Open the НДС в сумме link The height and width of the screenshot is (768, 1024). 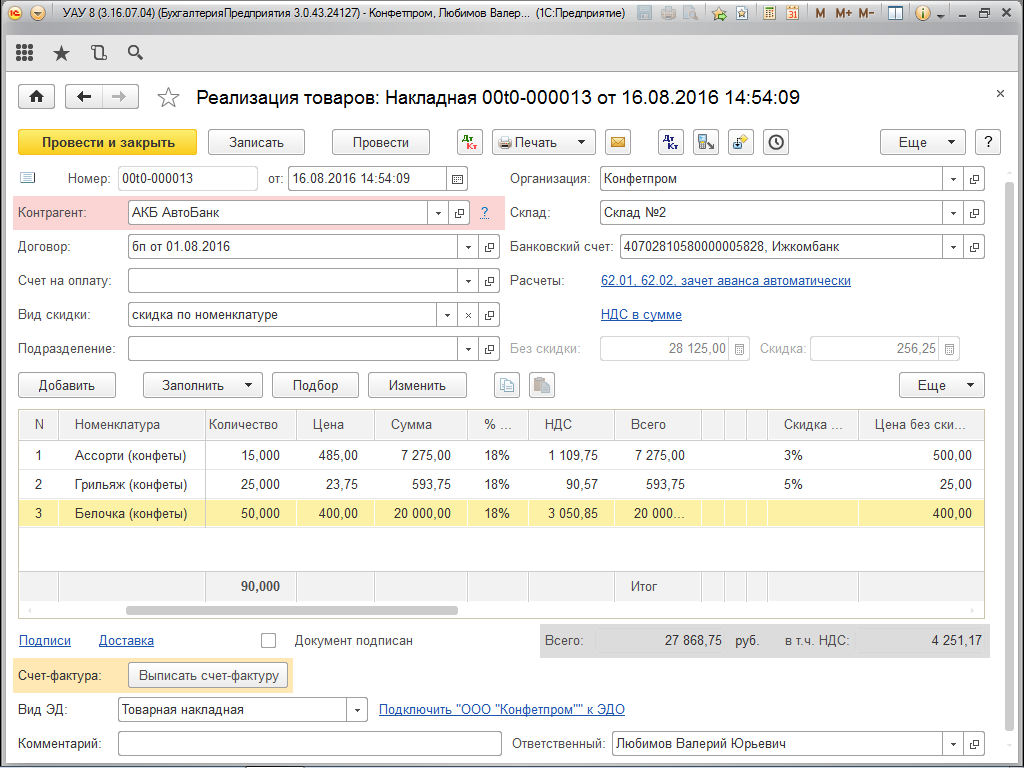(x=641, y=315)
